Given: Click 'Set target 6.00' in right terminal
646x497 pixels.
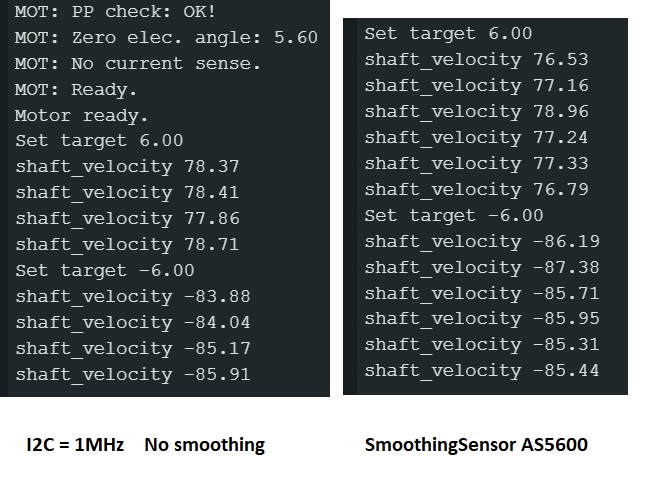Looking at the screenshot, I should (x=448, y=34).
